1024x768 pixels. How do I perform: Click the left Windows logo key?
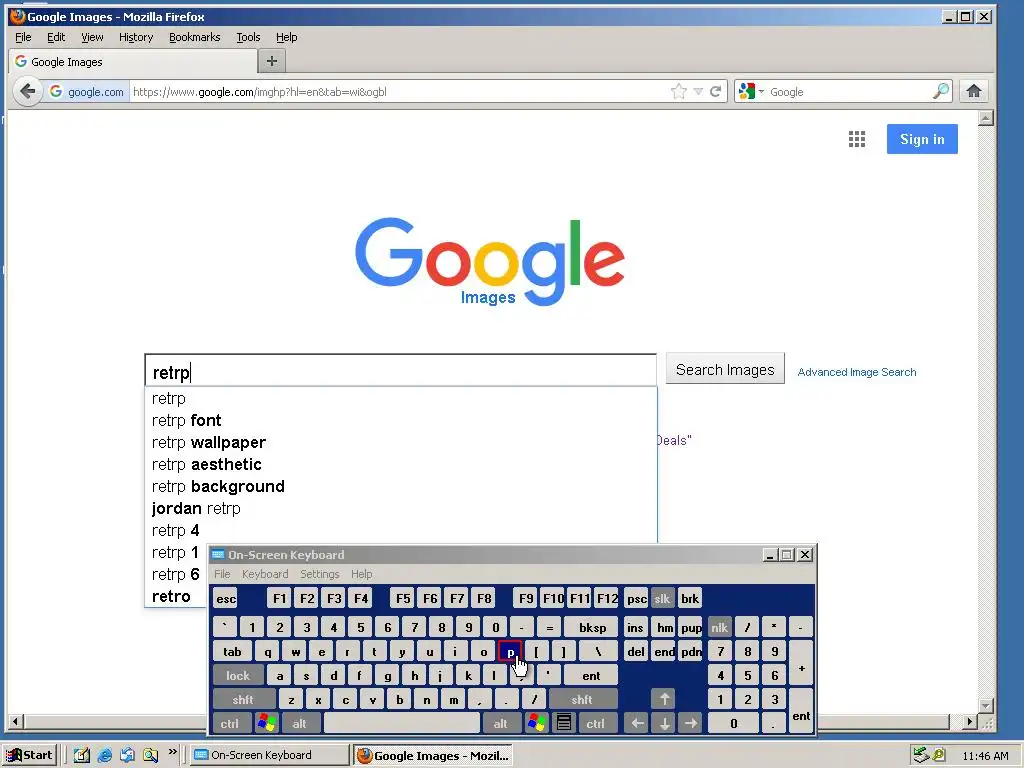pyautogui.click(x=266, y=724)
